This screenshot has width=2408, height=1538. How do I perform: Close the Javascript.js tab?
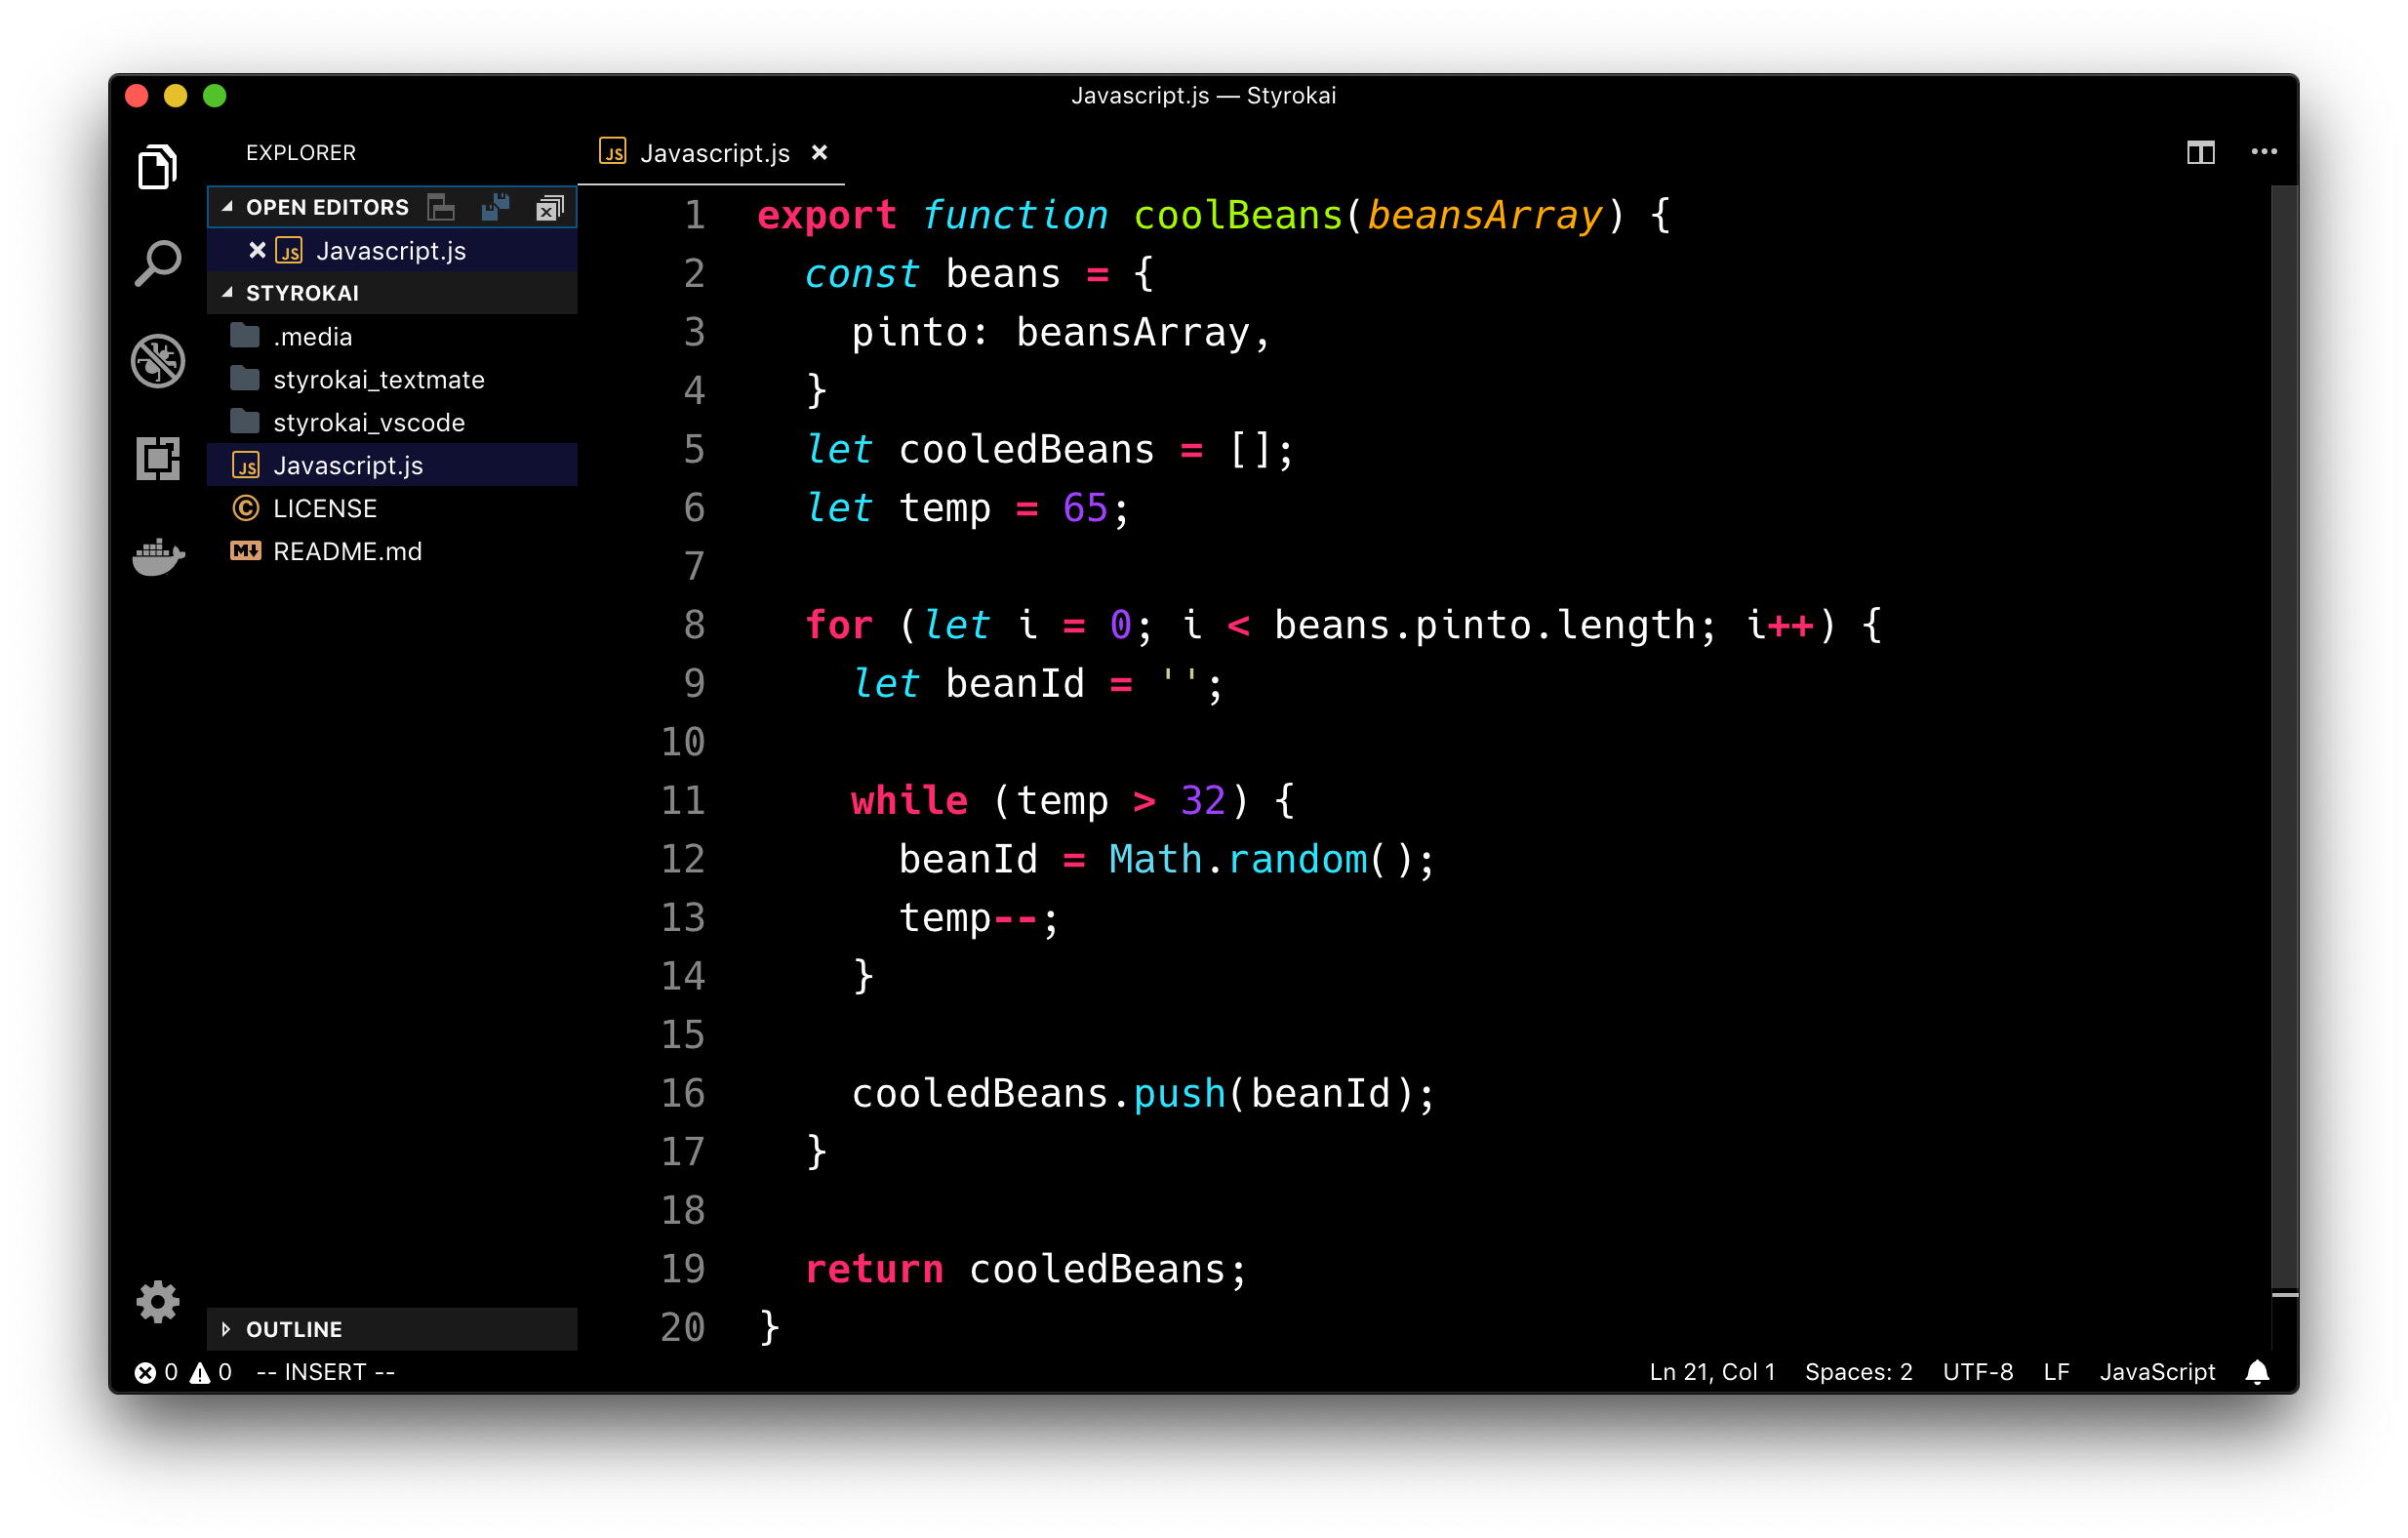[x=819, y=152]
